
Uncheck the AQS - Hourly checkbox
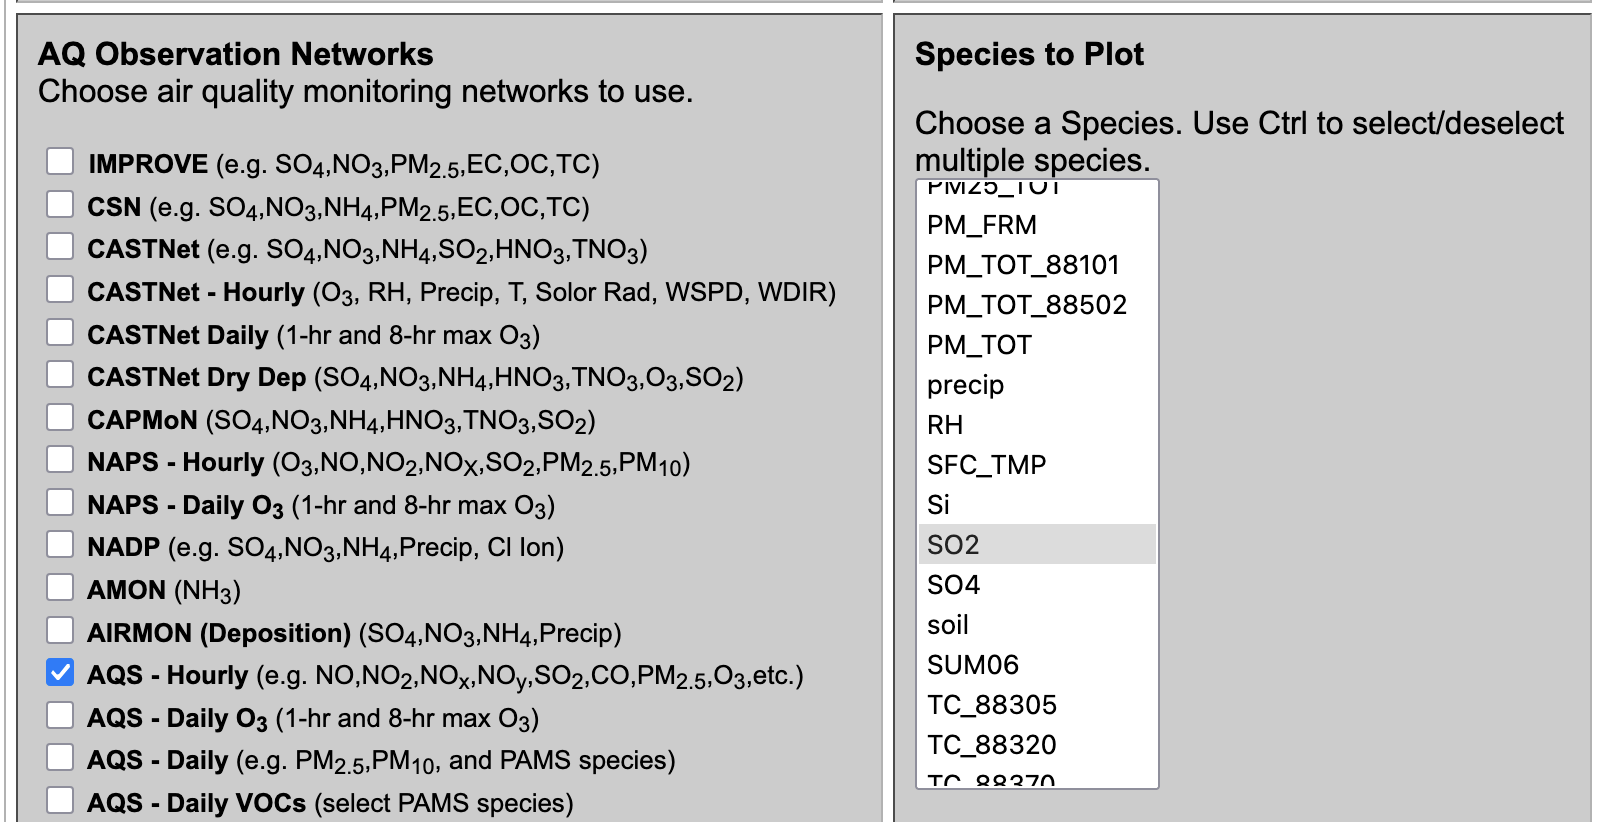point(60,673)
